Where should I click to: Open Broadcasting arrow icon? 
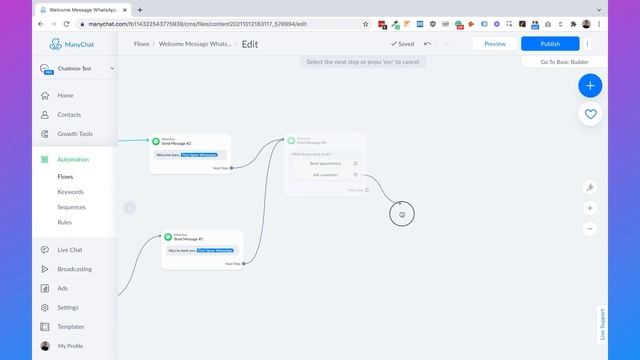point(45,269)
